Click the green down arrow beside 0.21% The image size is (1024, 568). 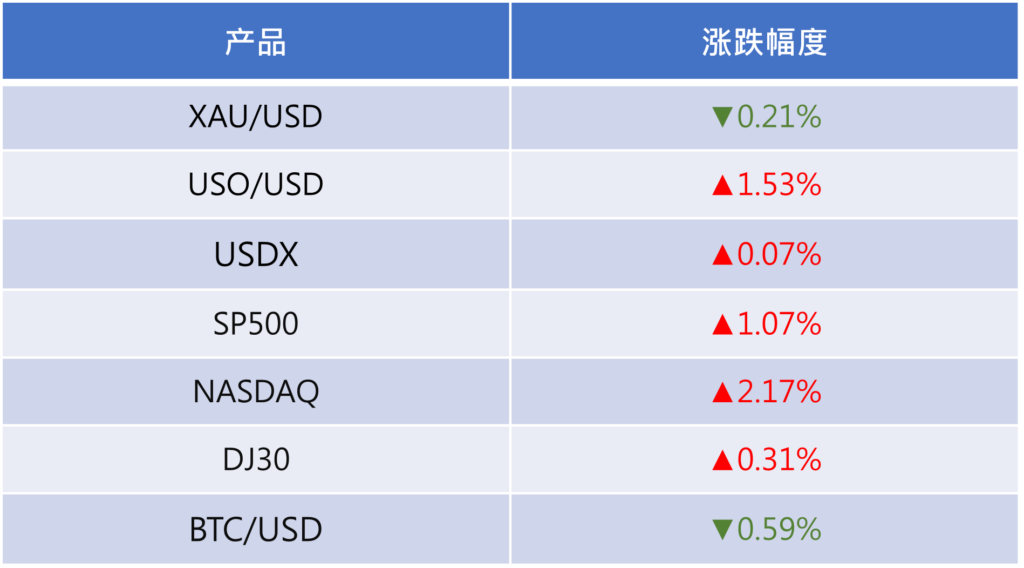(723, 118)
